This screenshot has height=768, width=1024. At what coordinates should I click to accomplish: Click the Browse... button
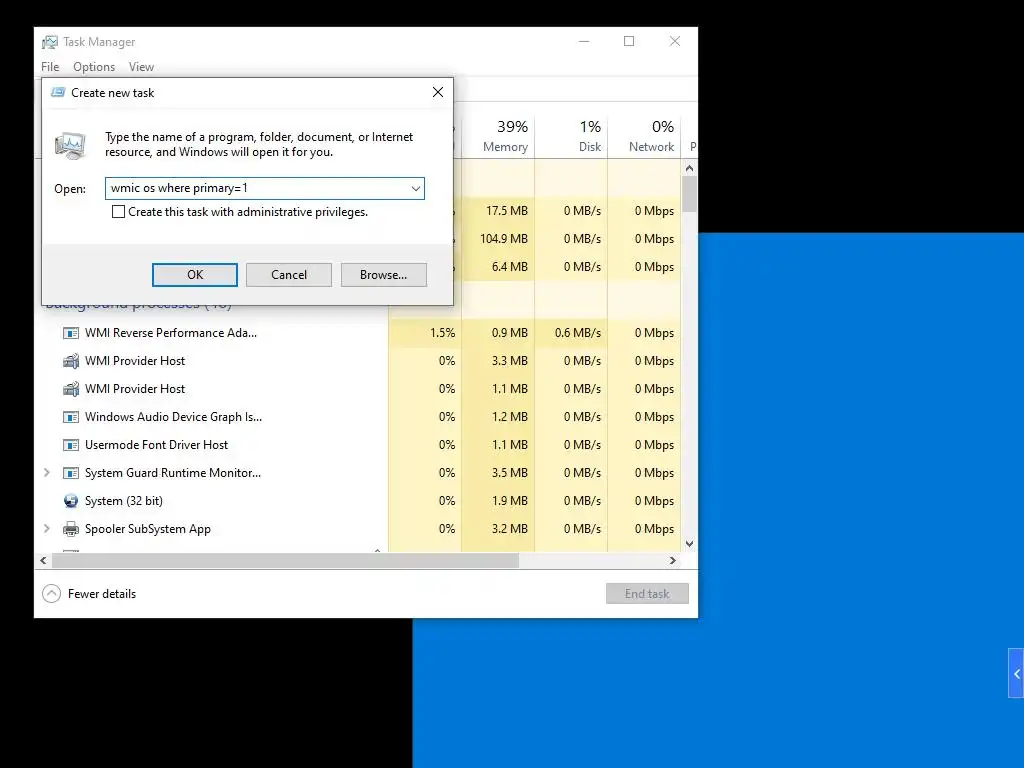coord(383,275)
